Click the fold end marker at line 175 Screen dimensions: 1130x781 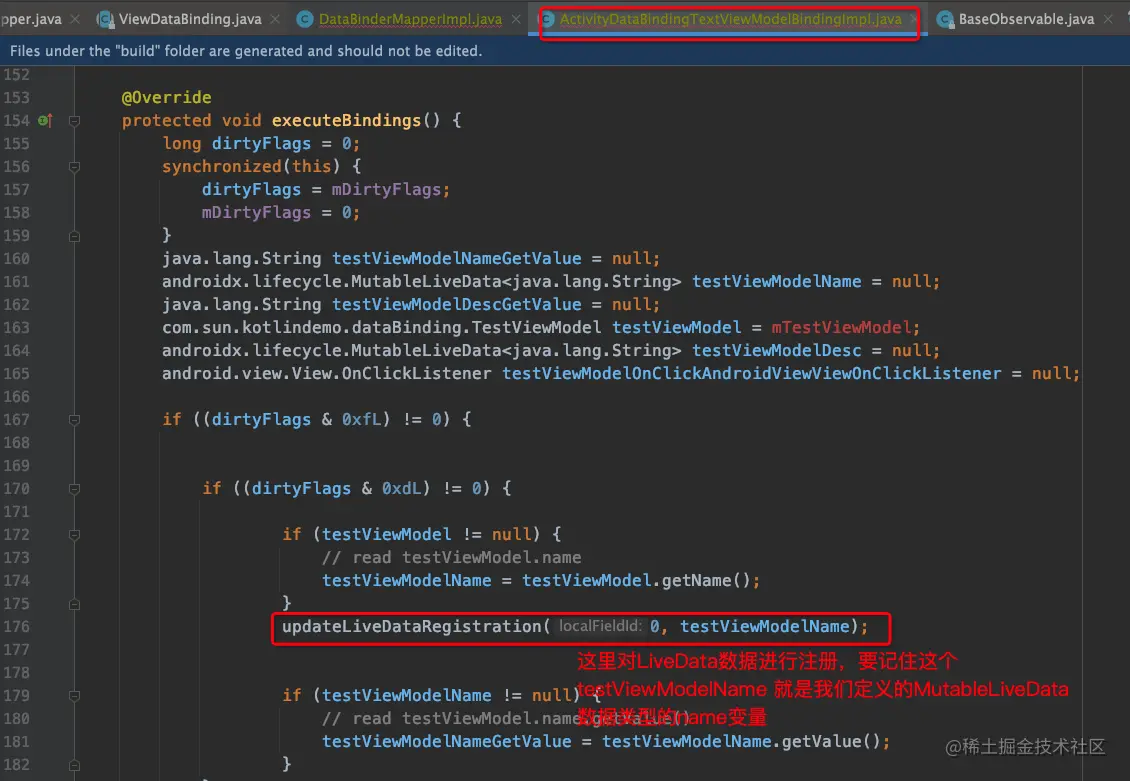point(74,604)
